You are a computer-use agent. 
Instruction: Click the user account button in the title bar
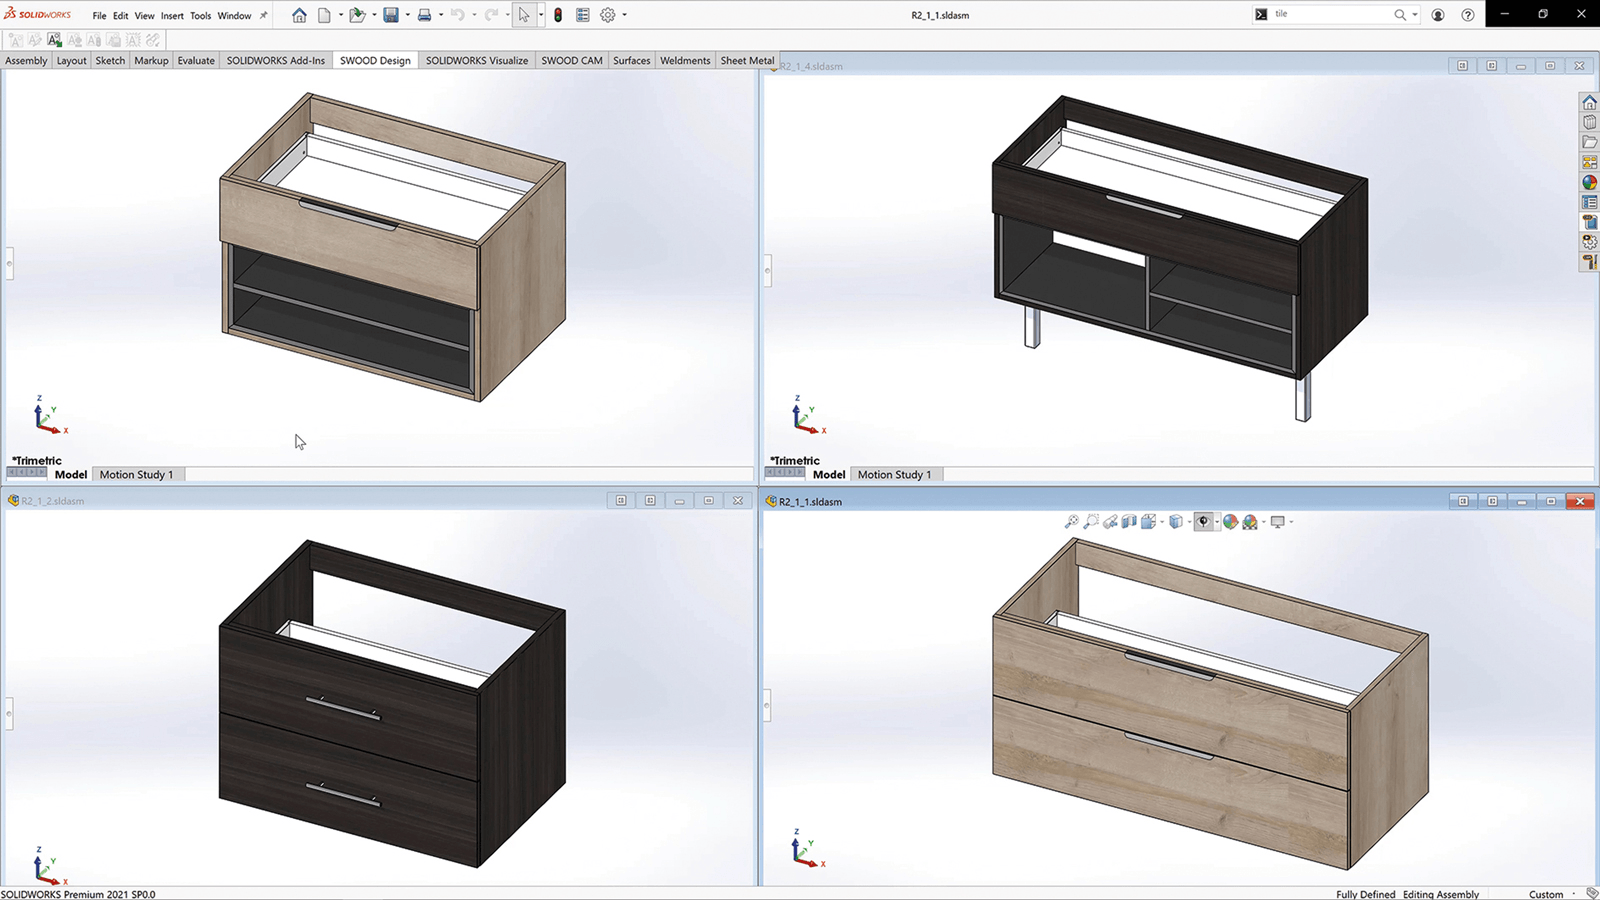1437,15
